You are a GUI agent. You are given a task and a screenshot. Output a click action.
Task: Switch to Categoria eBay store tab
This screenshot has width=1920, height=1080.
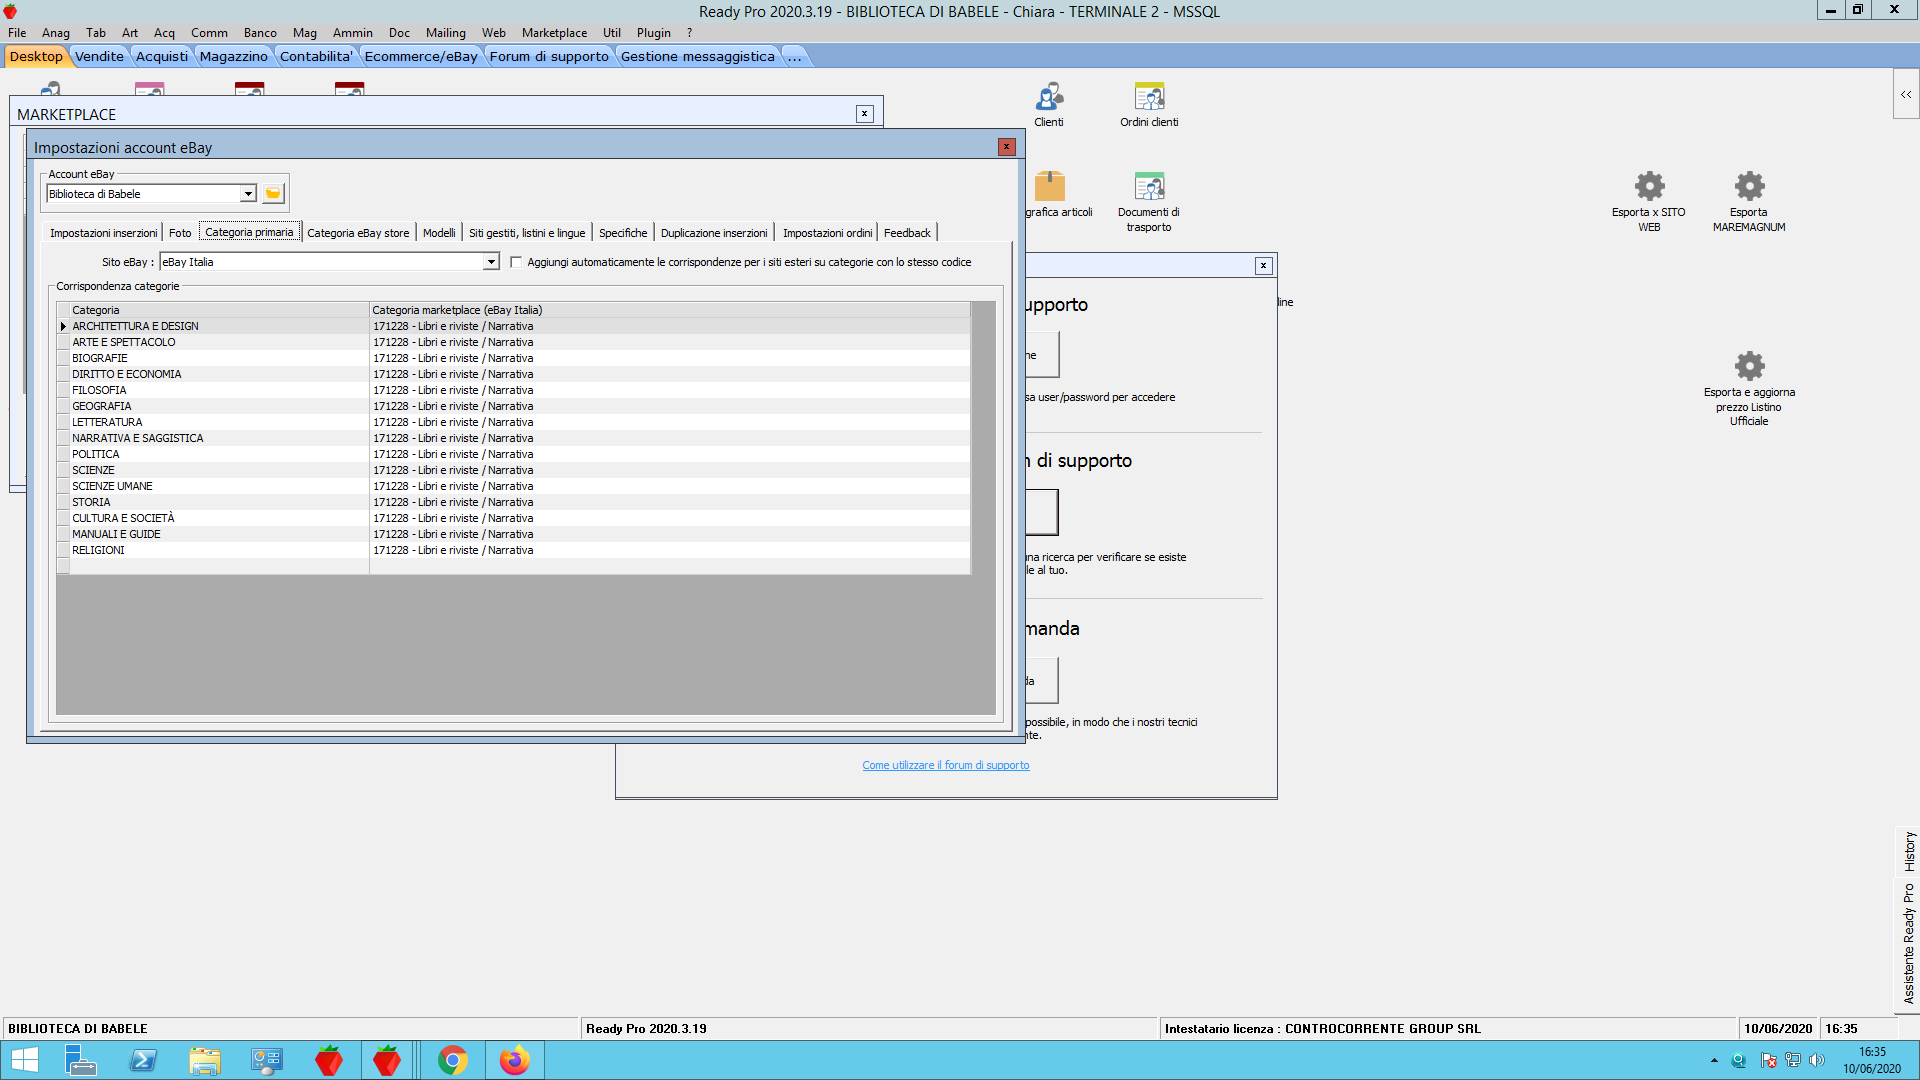click(x=358, y=233)
